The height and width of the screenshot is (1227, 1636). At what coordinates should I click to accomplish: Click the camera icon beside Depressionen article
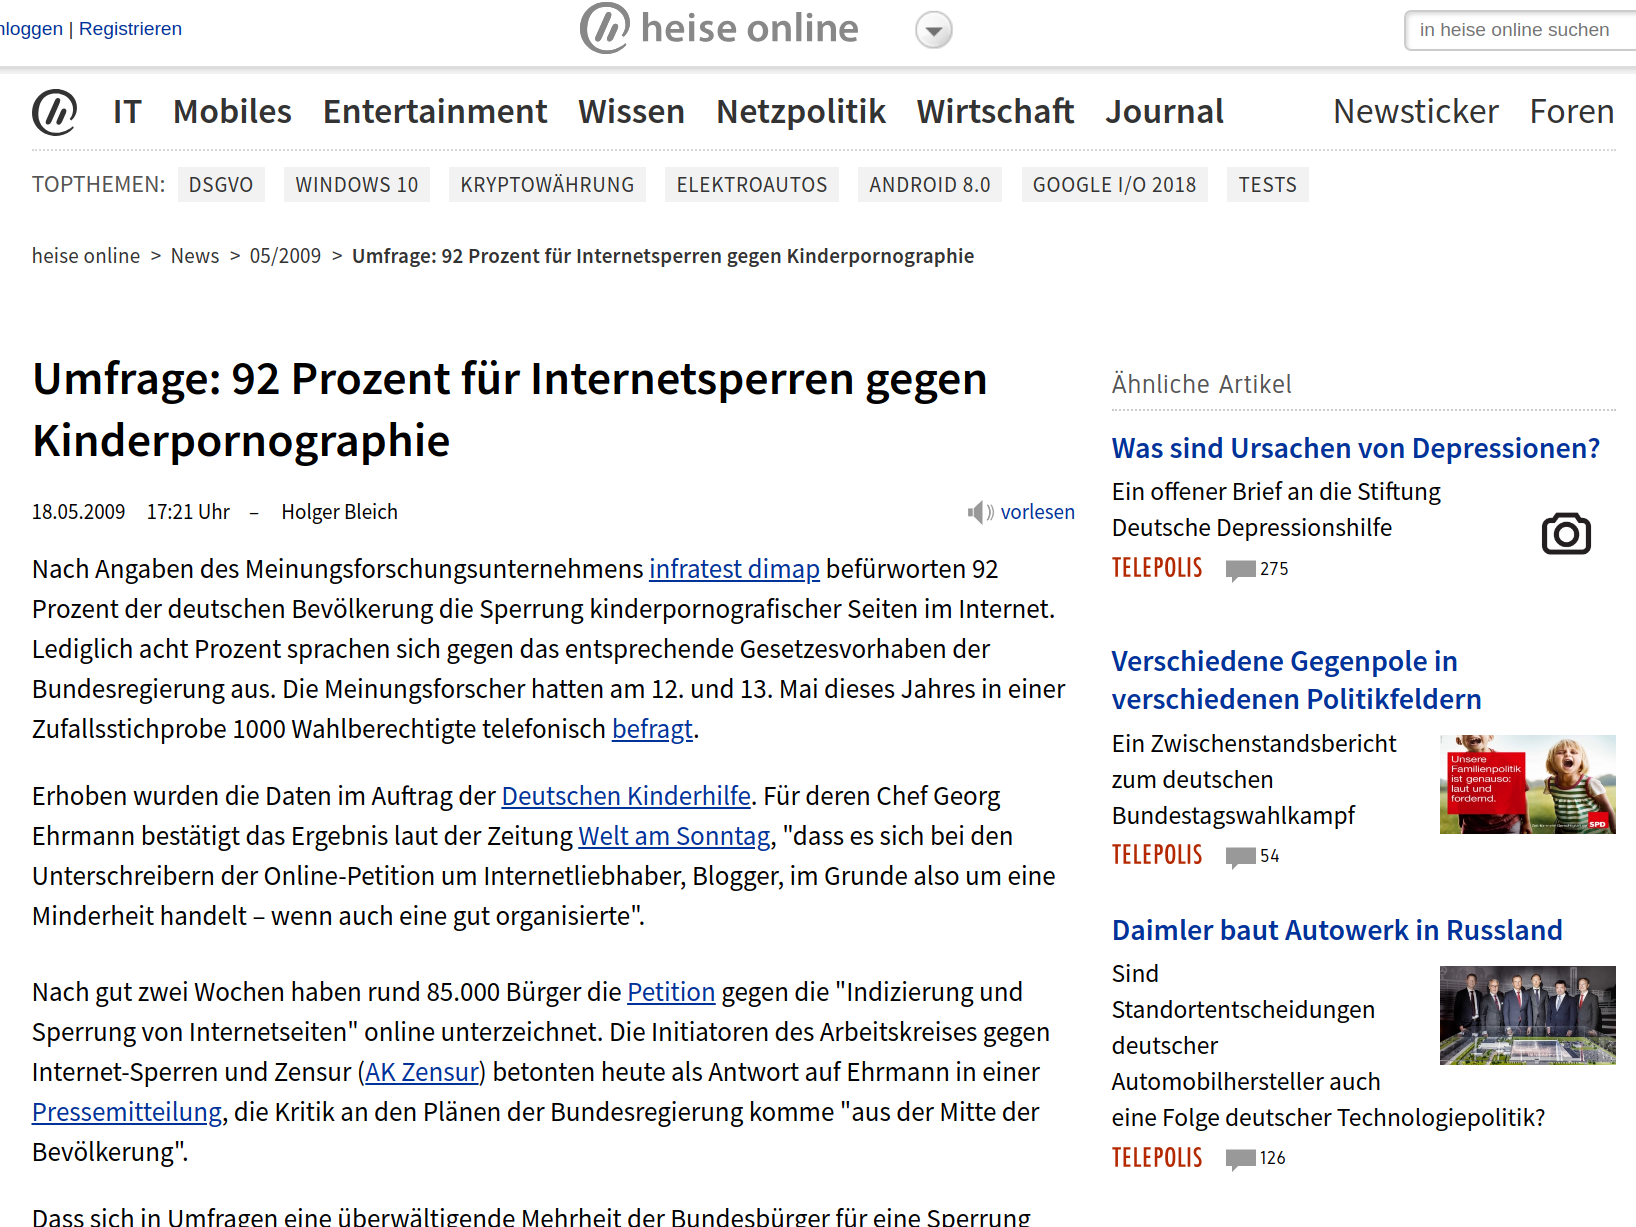click(x=1565, y=534)
